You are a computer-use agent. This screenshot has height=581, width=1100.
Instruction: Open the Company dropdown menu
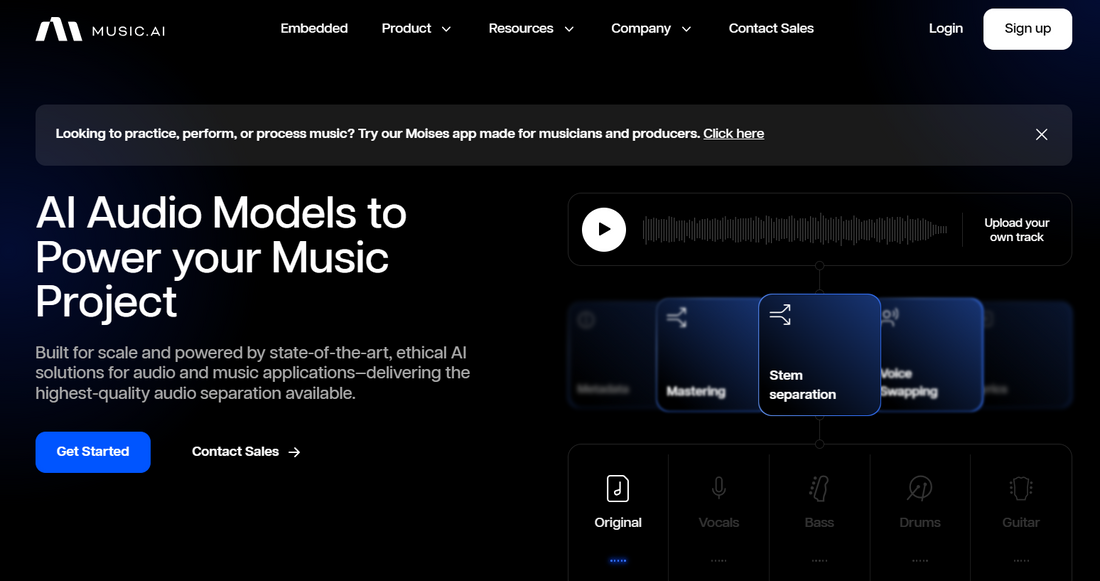(651, 29)
